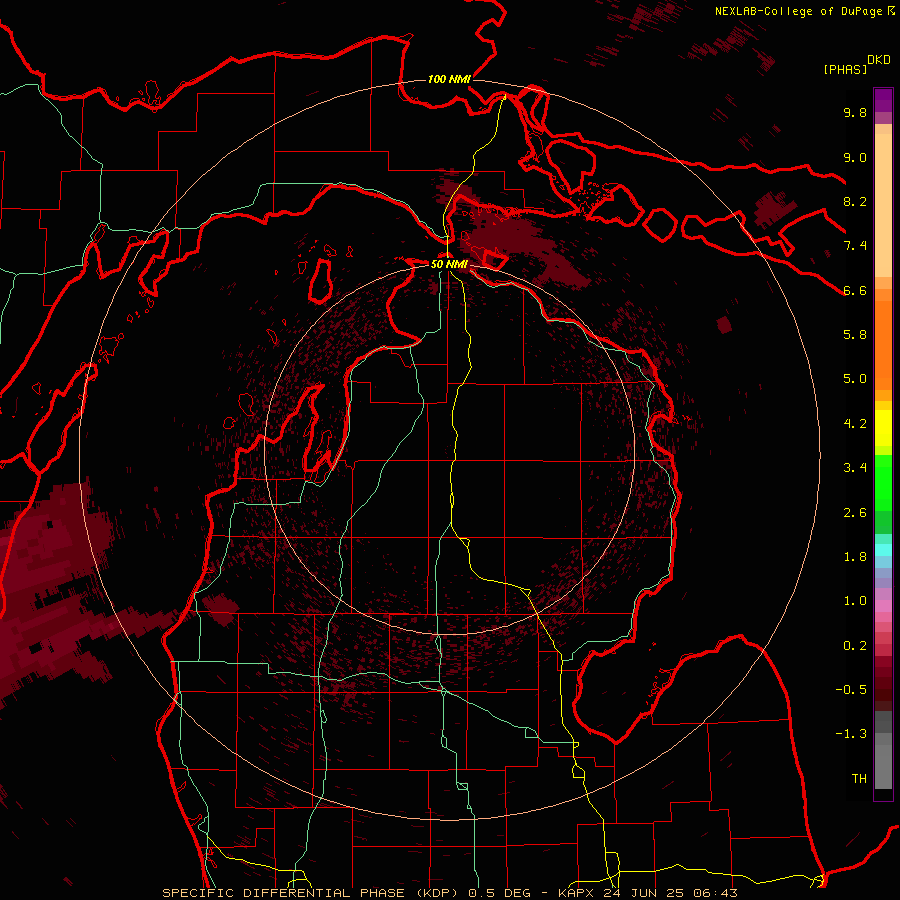Click 'SPECIFIC DIFFERENTIAL PHASE (KDP)' in the caption
The height and width of the screenshot is (900, 900).
coord(312,893)
